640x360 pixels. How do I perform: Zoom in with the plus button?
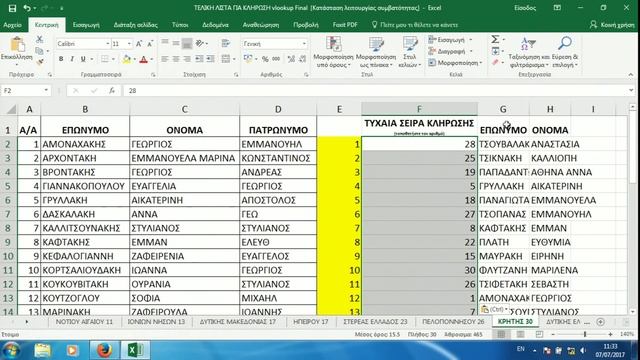(x=611, y=334)
